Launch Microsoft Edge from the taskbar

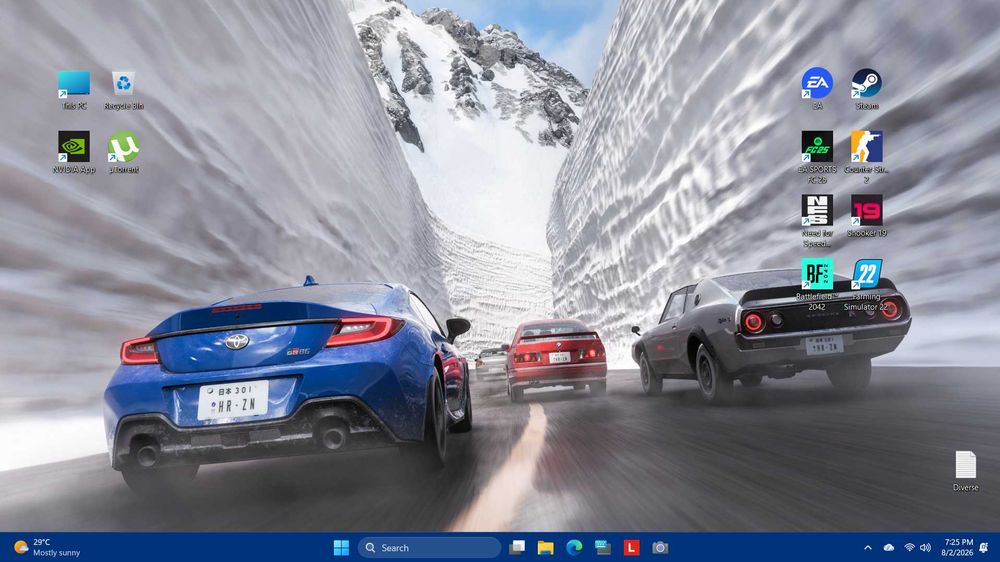(574, 547)
